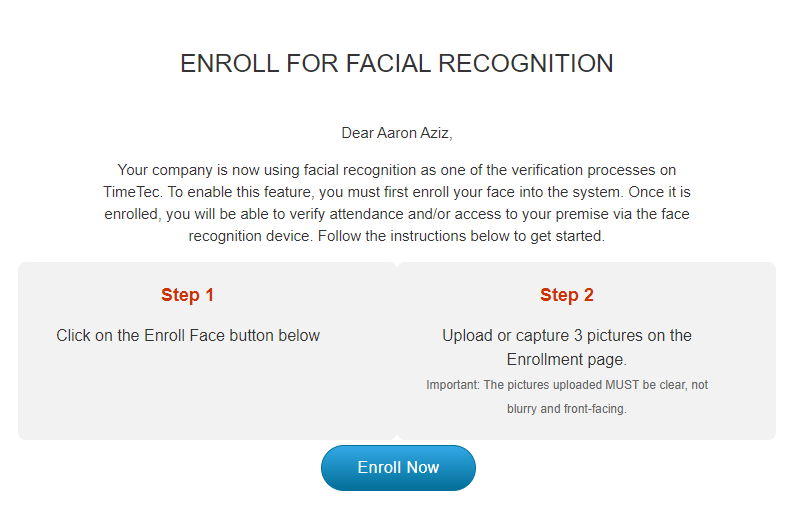Click the word TimeTec in the paragraph
The image size is (790, 508).
(131, 192)
